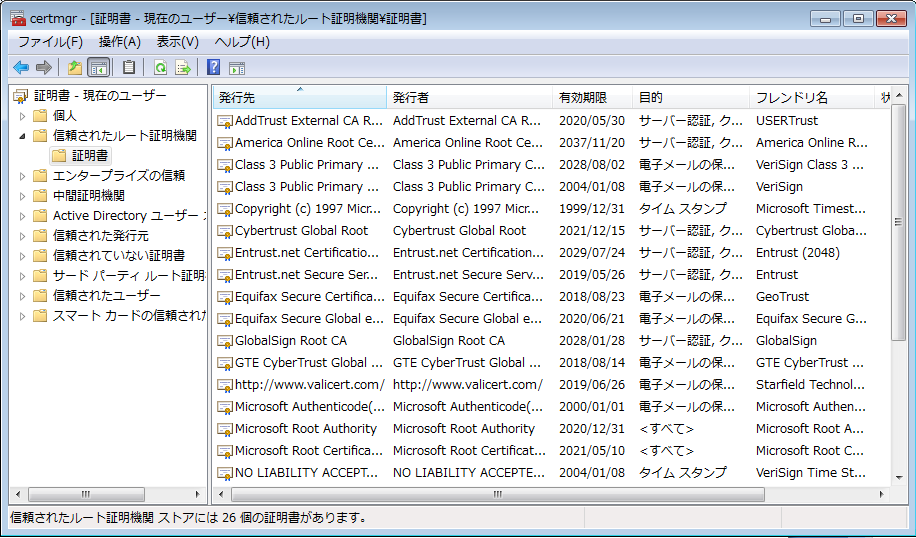The image size is (916, 538).
Task: Click the expiry date 2037/11/20
Action: click(591, 143)
